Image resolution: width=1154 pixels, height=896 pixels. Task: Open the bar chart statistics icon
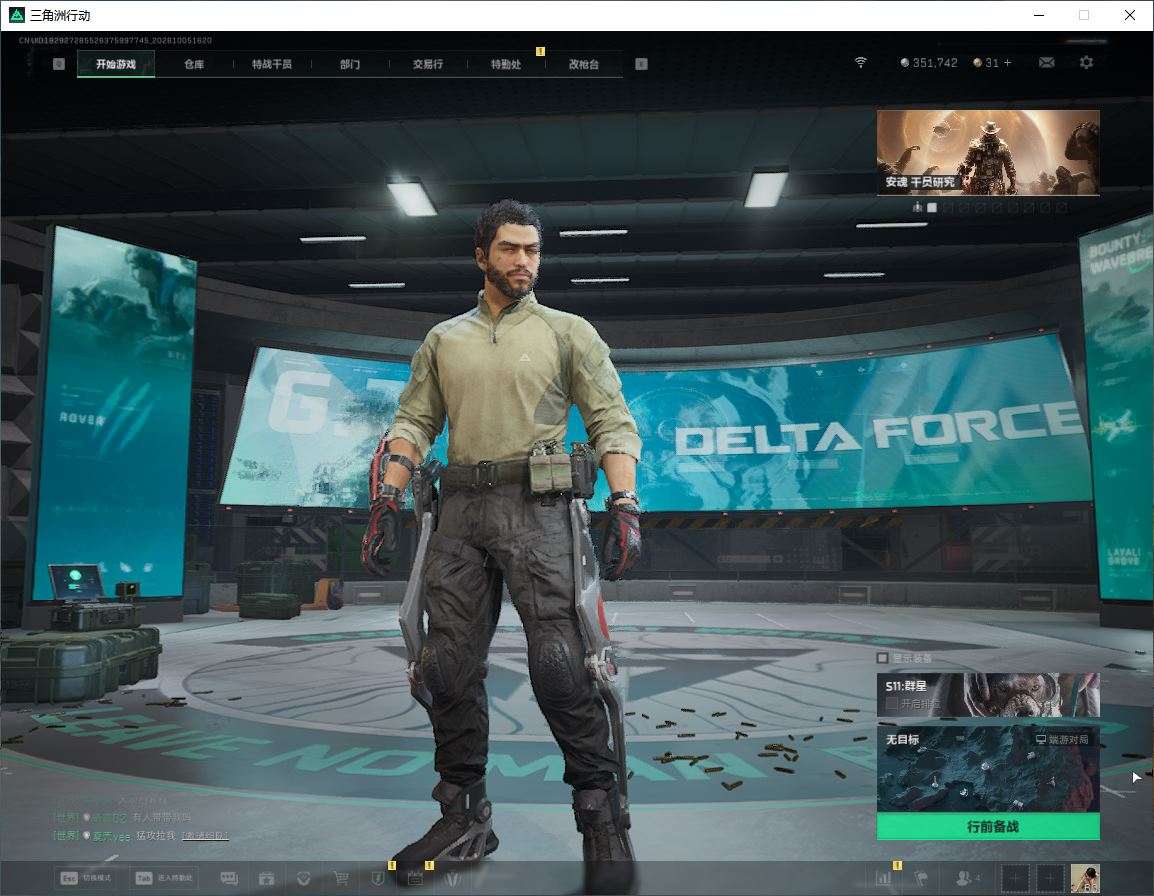click(x=883, y=878)
